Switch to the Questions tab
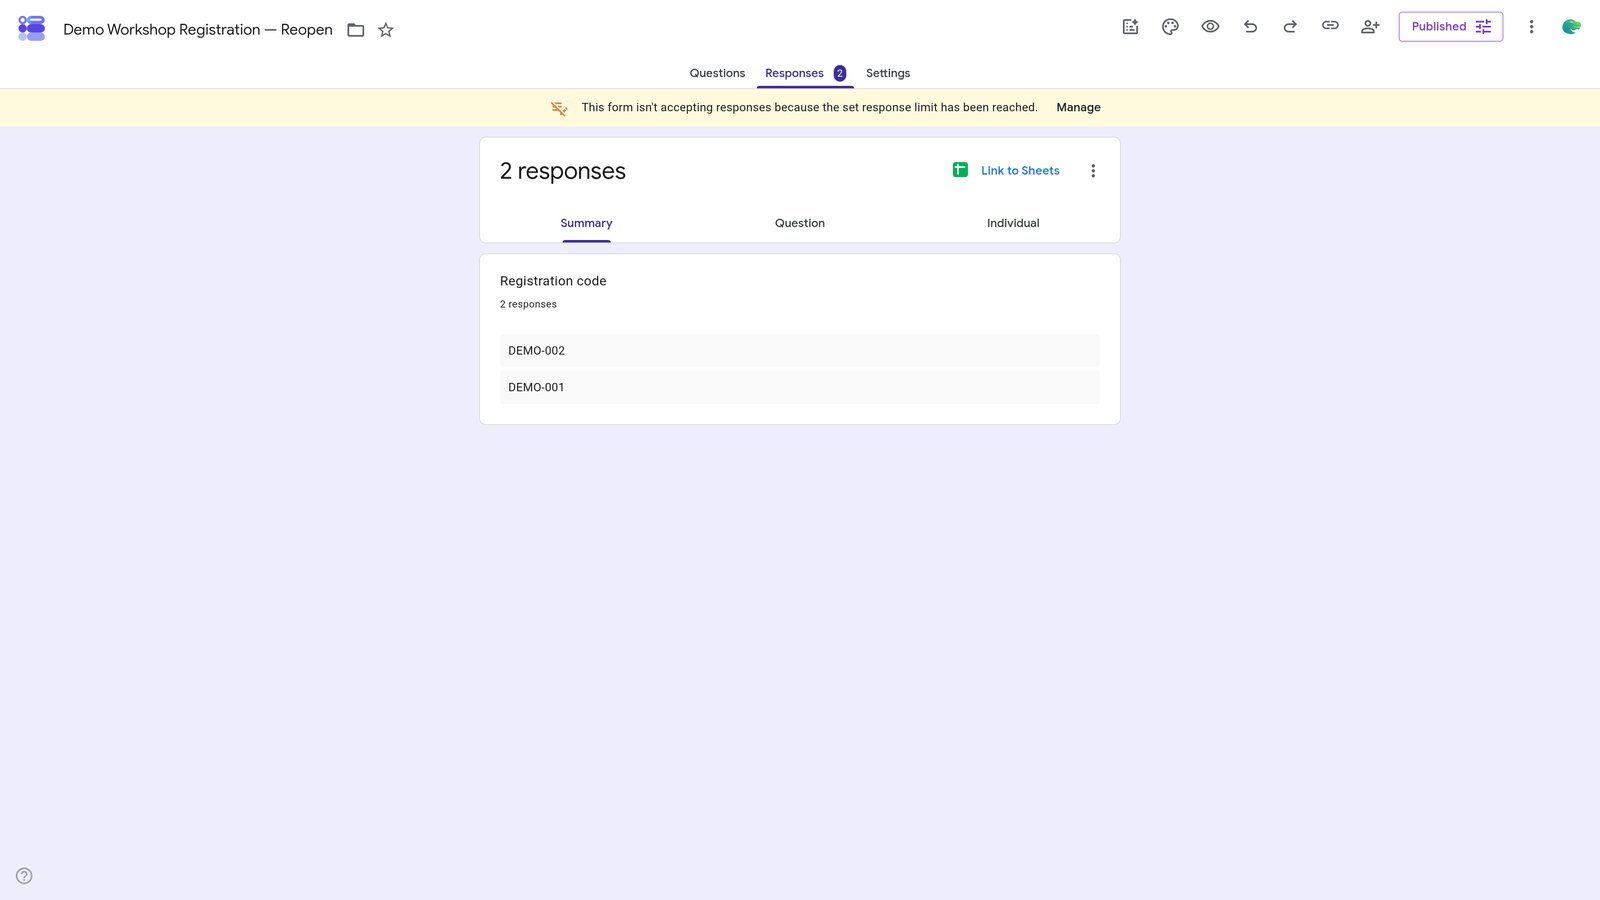 717,73
